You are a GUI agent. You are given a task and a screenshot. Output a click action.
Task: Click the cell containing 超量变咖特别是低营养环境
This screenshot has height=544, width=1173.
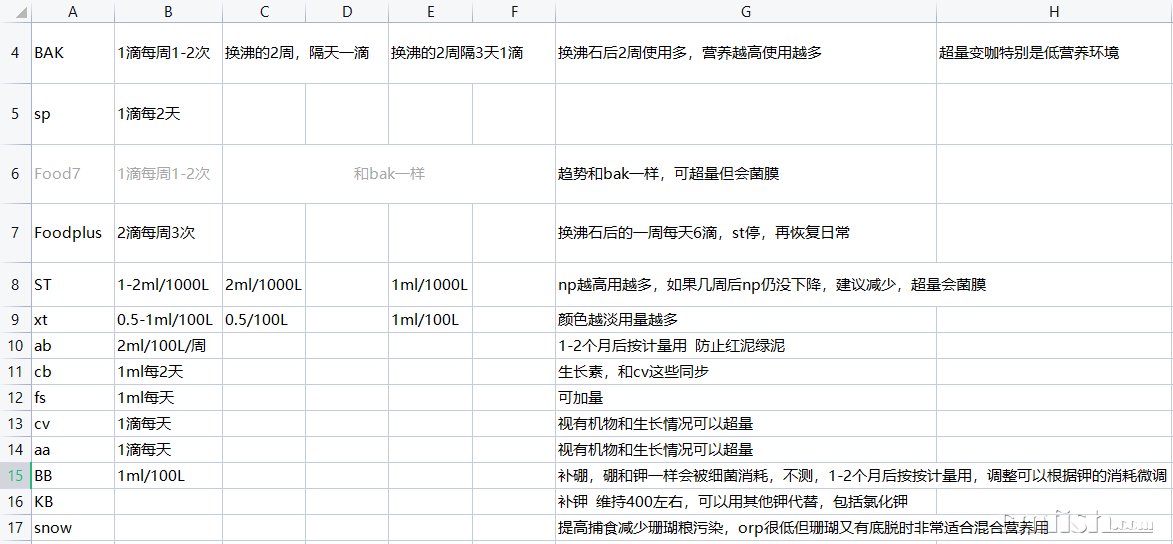tap(1054, 53)
